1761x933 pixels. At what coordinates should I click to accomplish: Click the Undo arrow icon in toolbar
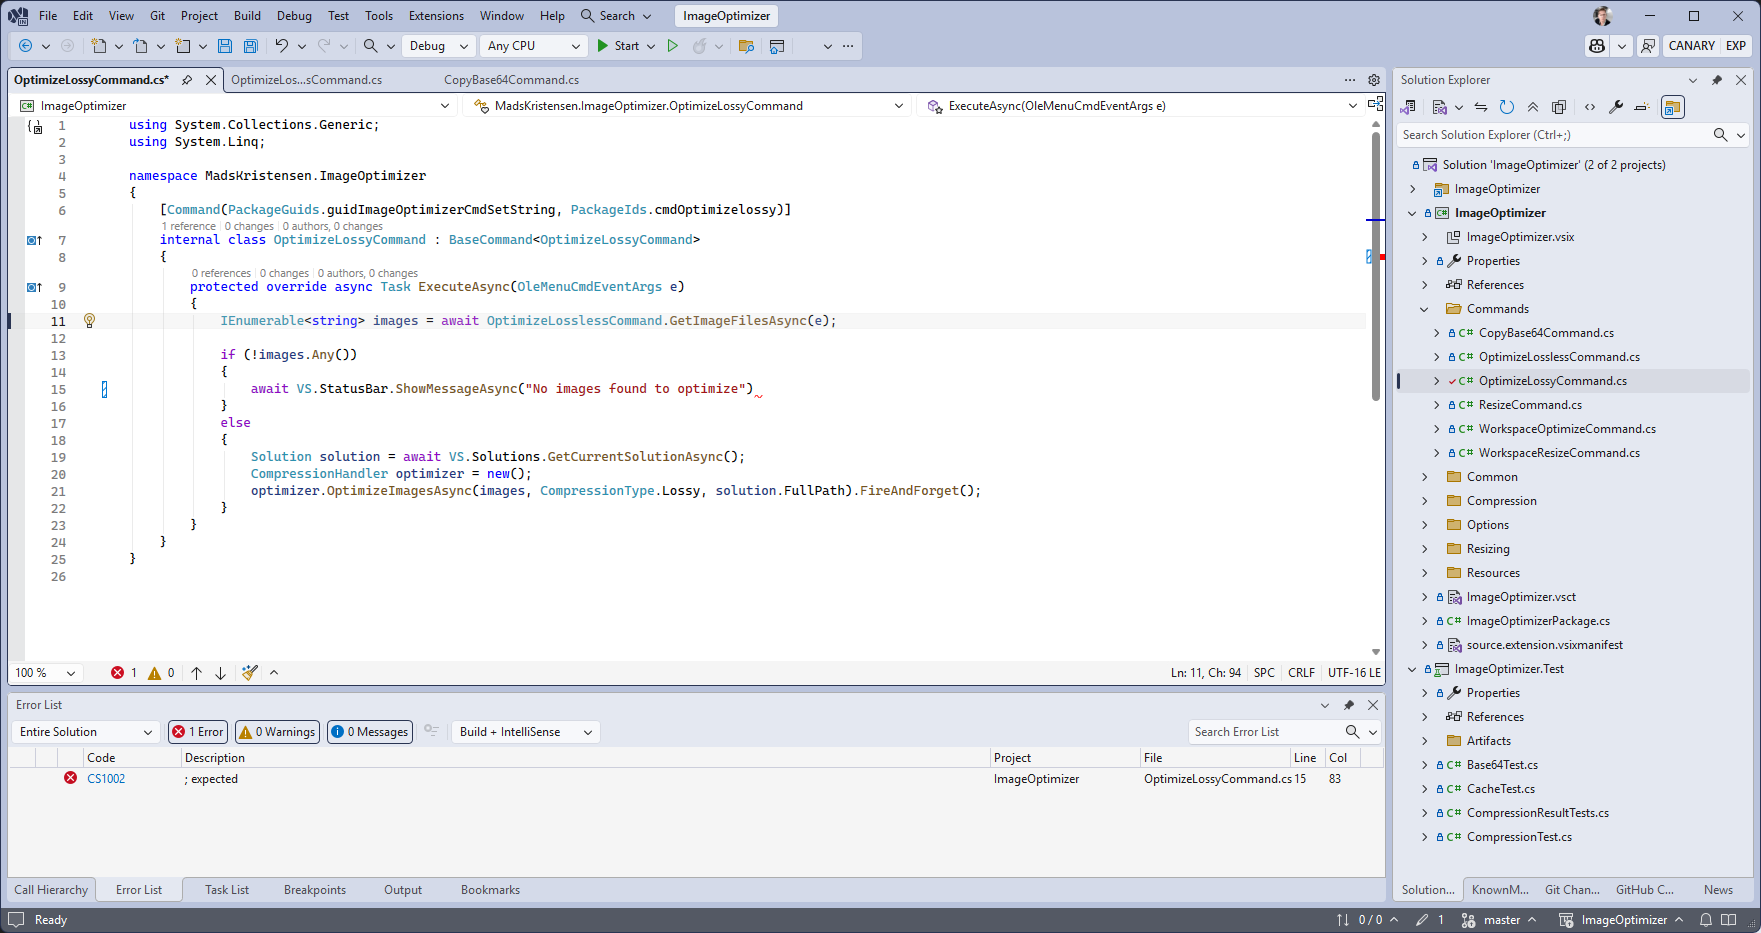coord(282,46)
